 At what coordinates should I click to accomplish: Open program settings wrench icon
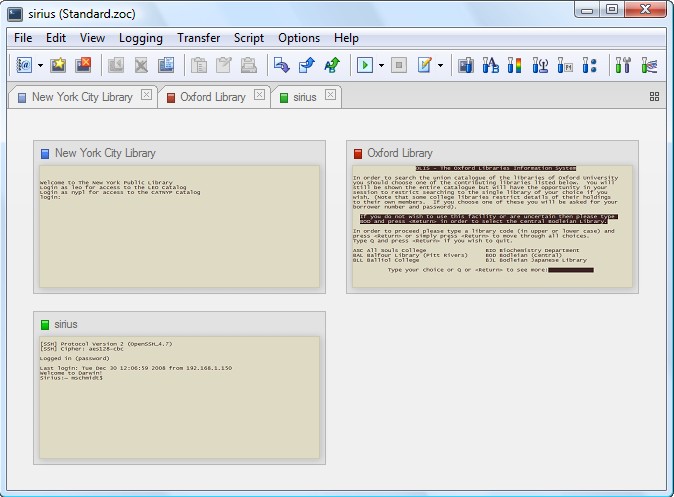pos(622,65)
